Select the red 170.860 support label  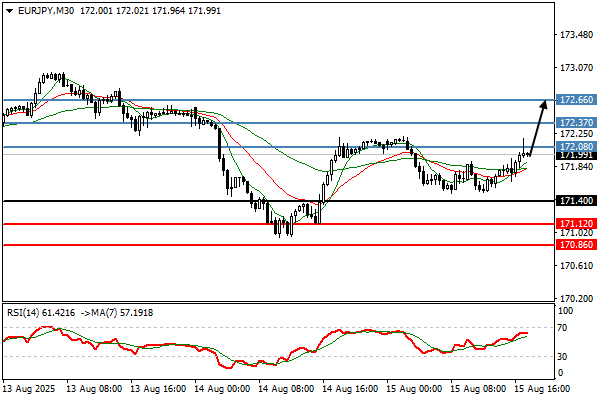click(576, 245)
